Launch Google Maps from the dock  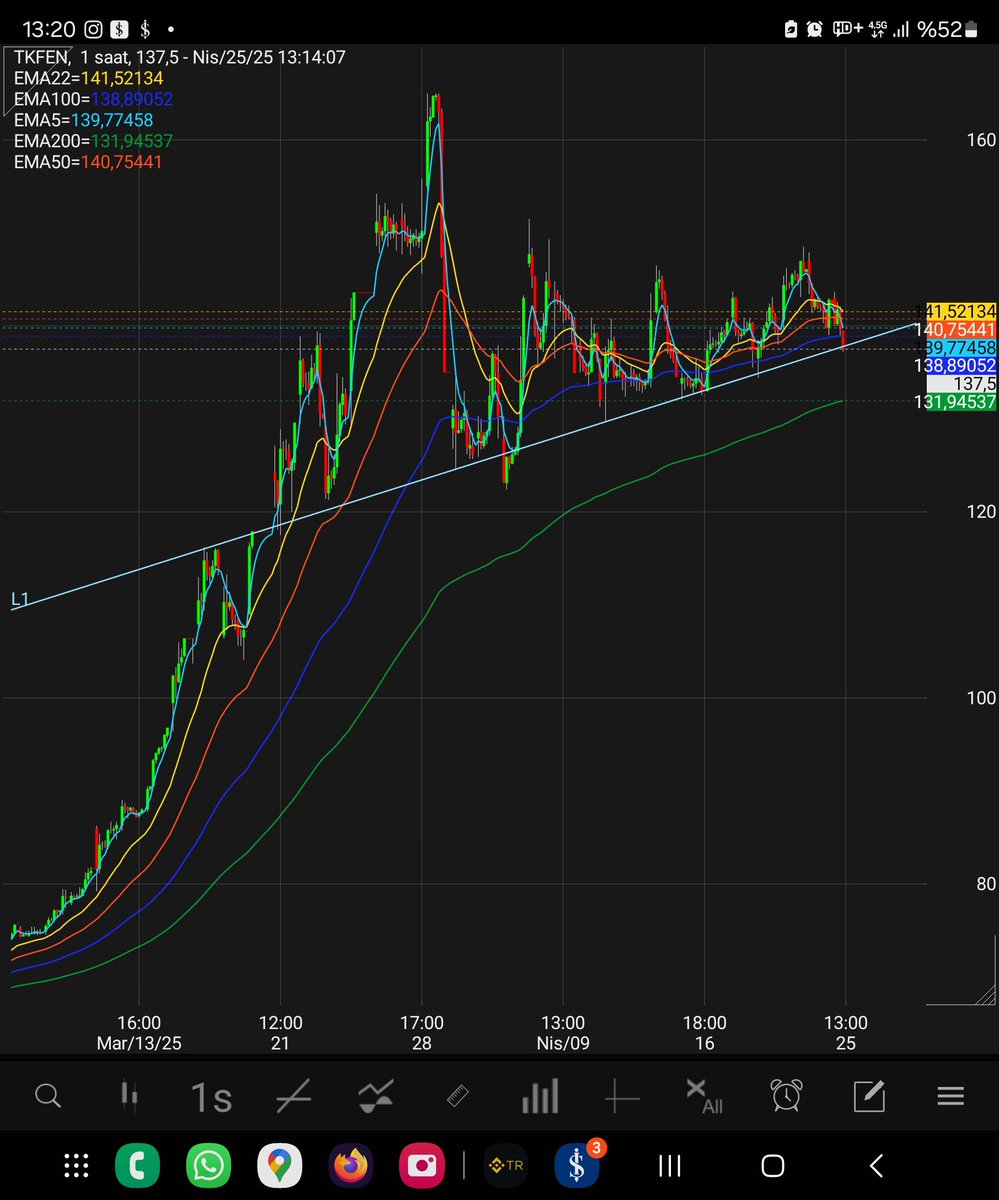tap(280, 1165)
